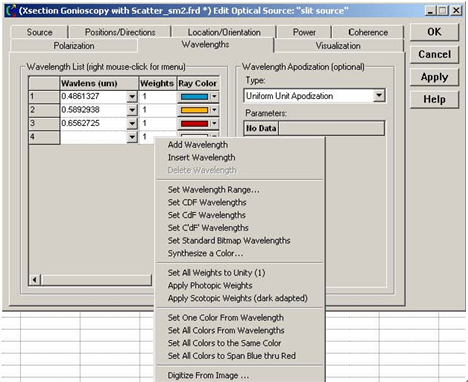Open the Location/Orientation tab
The height and width of the screenshot is (382, 468).
(x=224, y=32)
